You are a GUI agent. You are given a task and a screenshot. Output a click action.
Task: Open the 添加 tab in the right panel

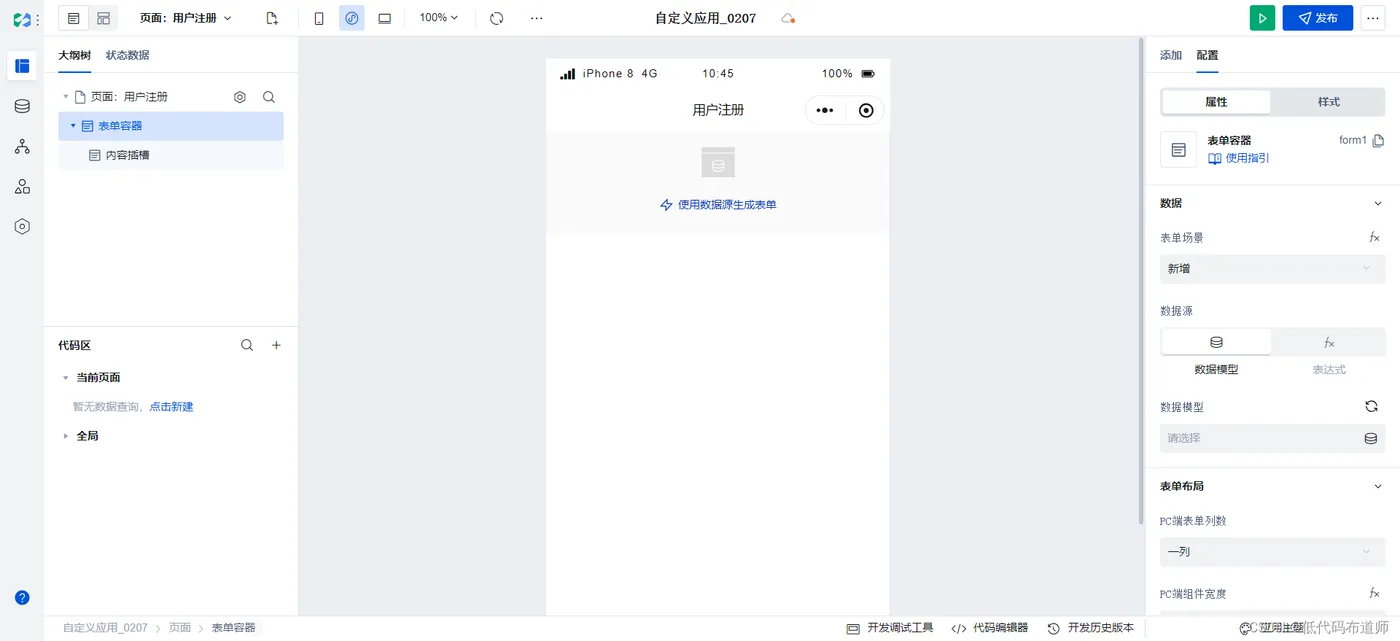pyautogui.click(x=1171, y=55)
